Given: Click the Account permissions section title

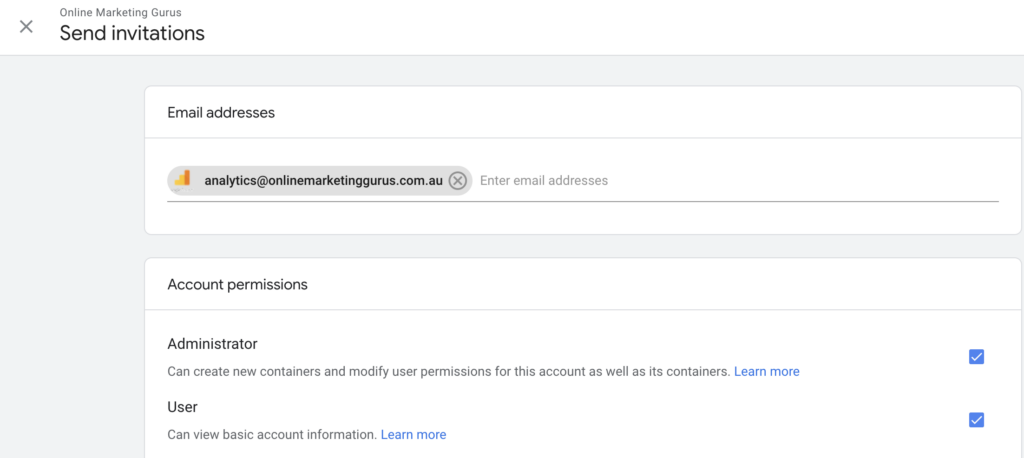Looking at the screenshot, I should [238, 285].
